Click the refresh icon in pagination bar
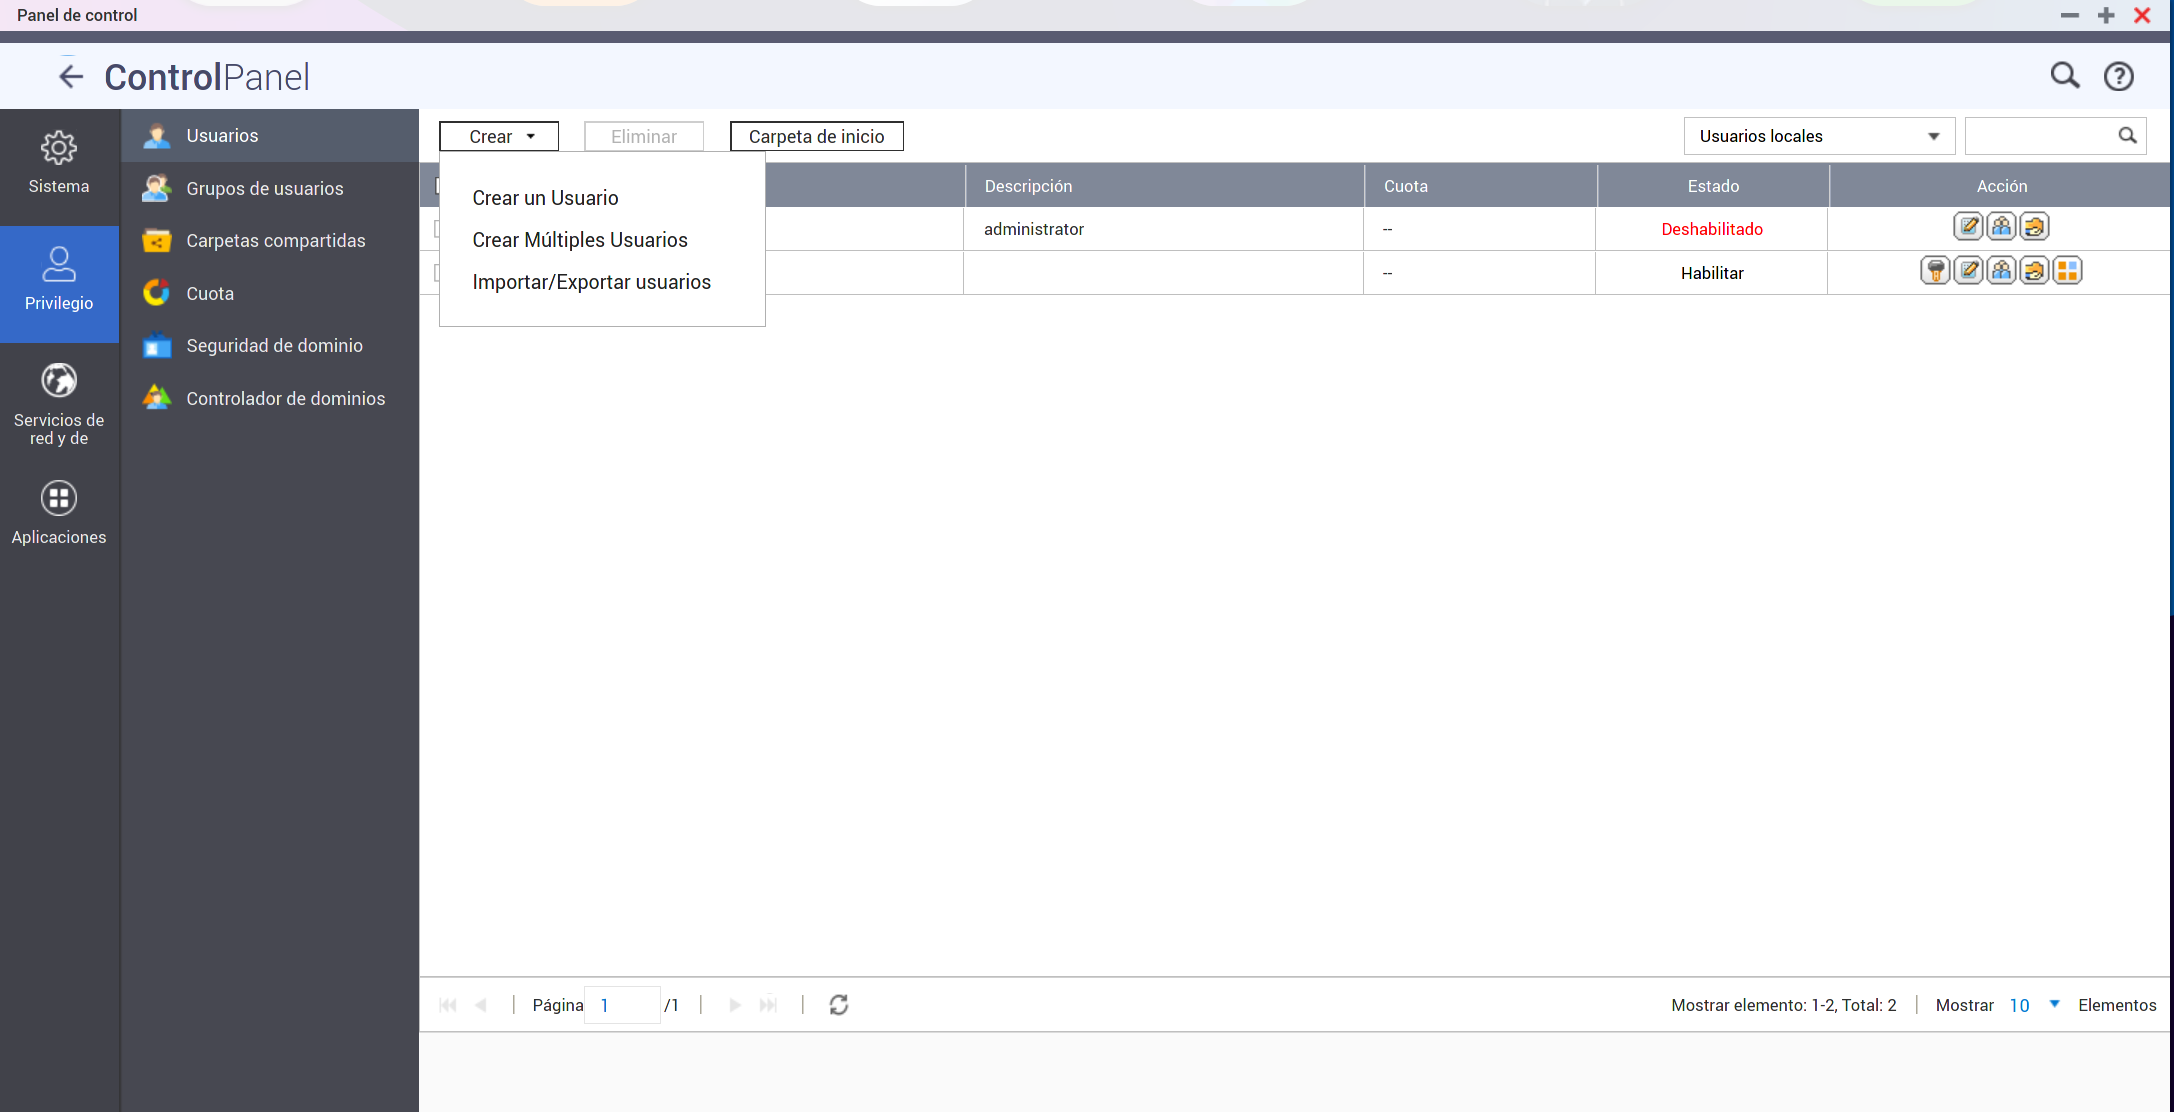The image size is (2174, 1112). click(838, 1005)
